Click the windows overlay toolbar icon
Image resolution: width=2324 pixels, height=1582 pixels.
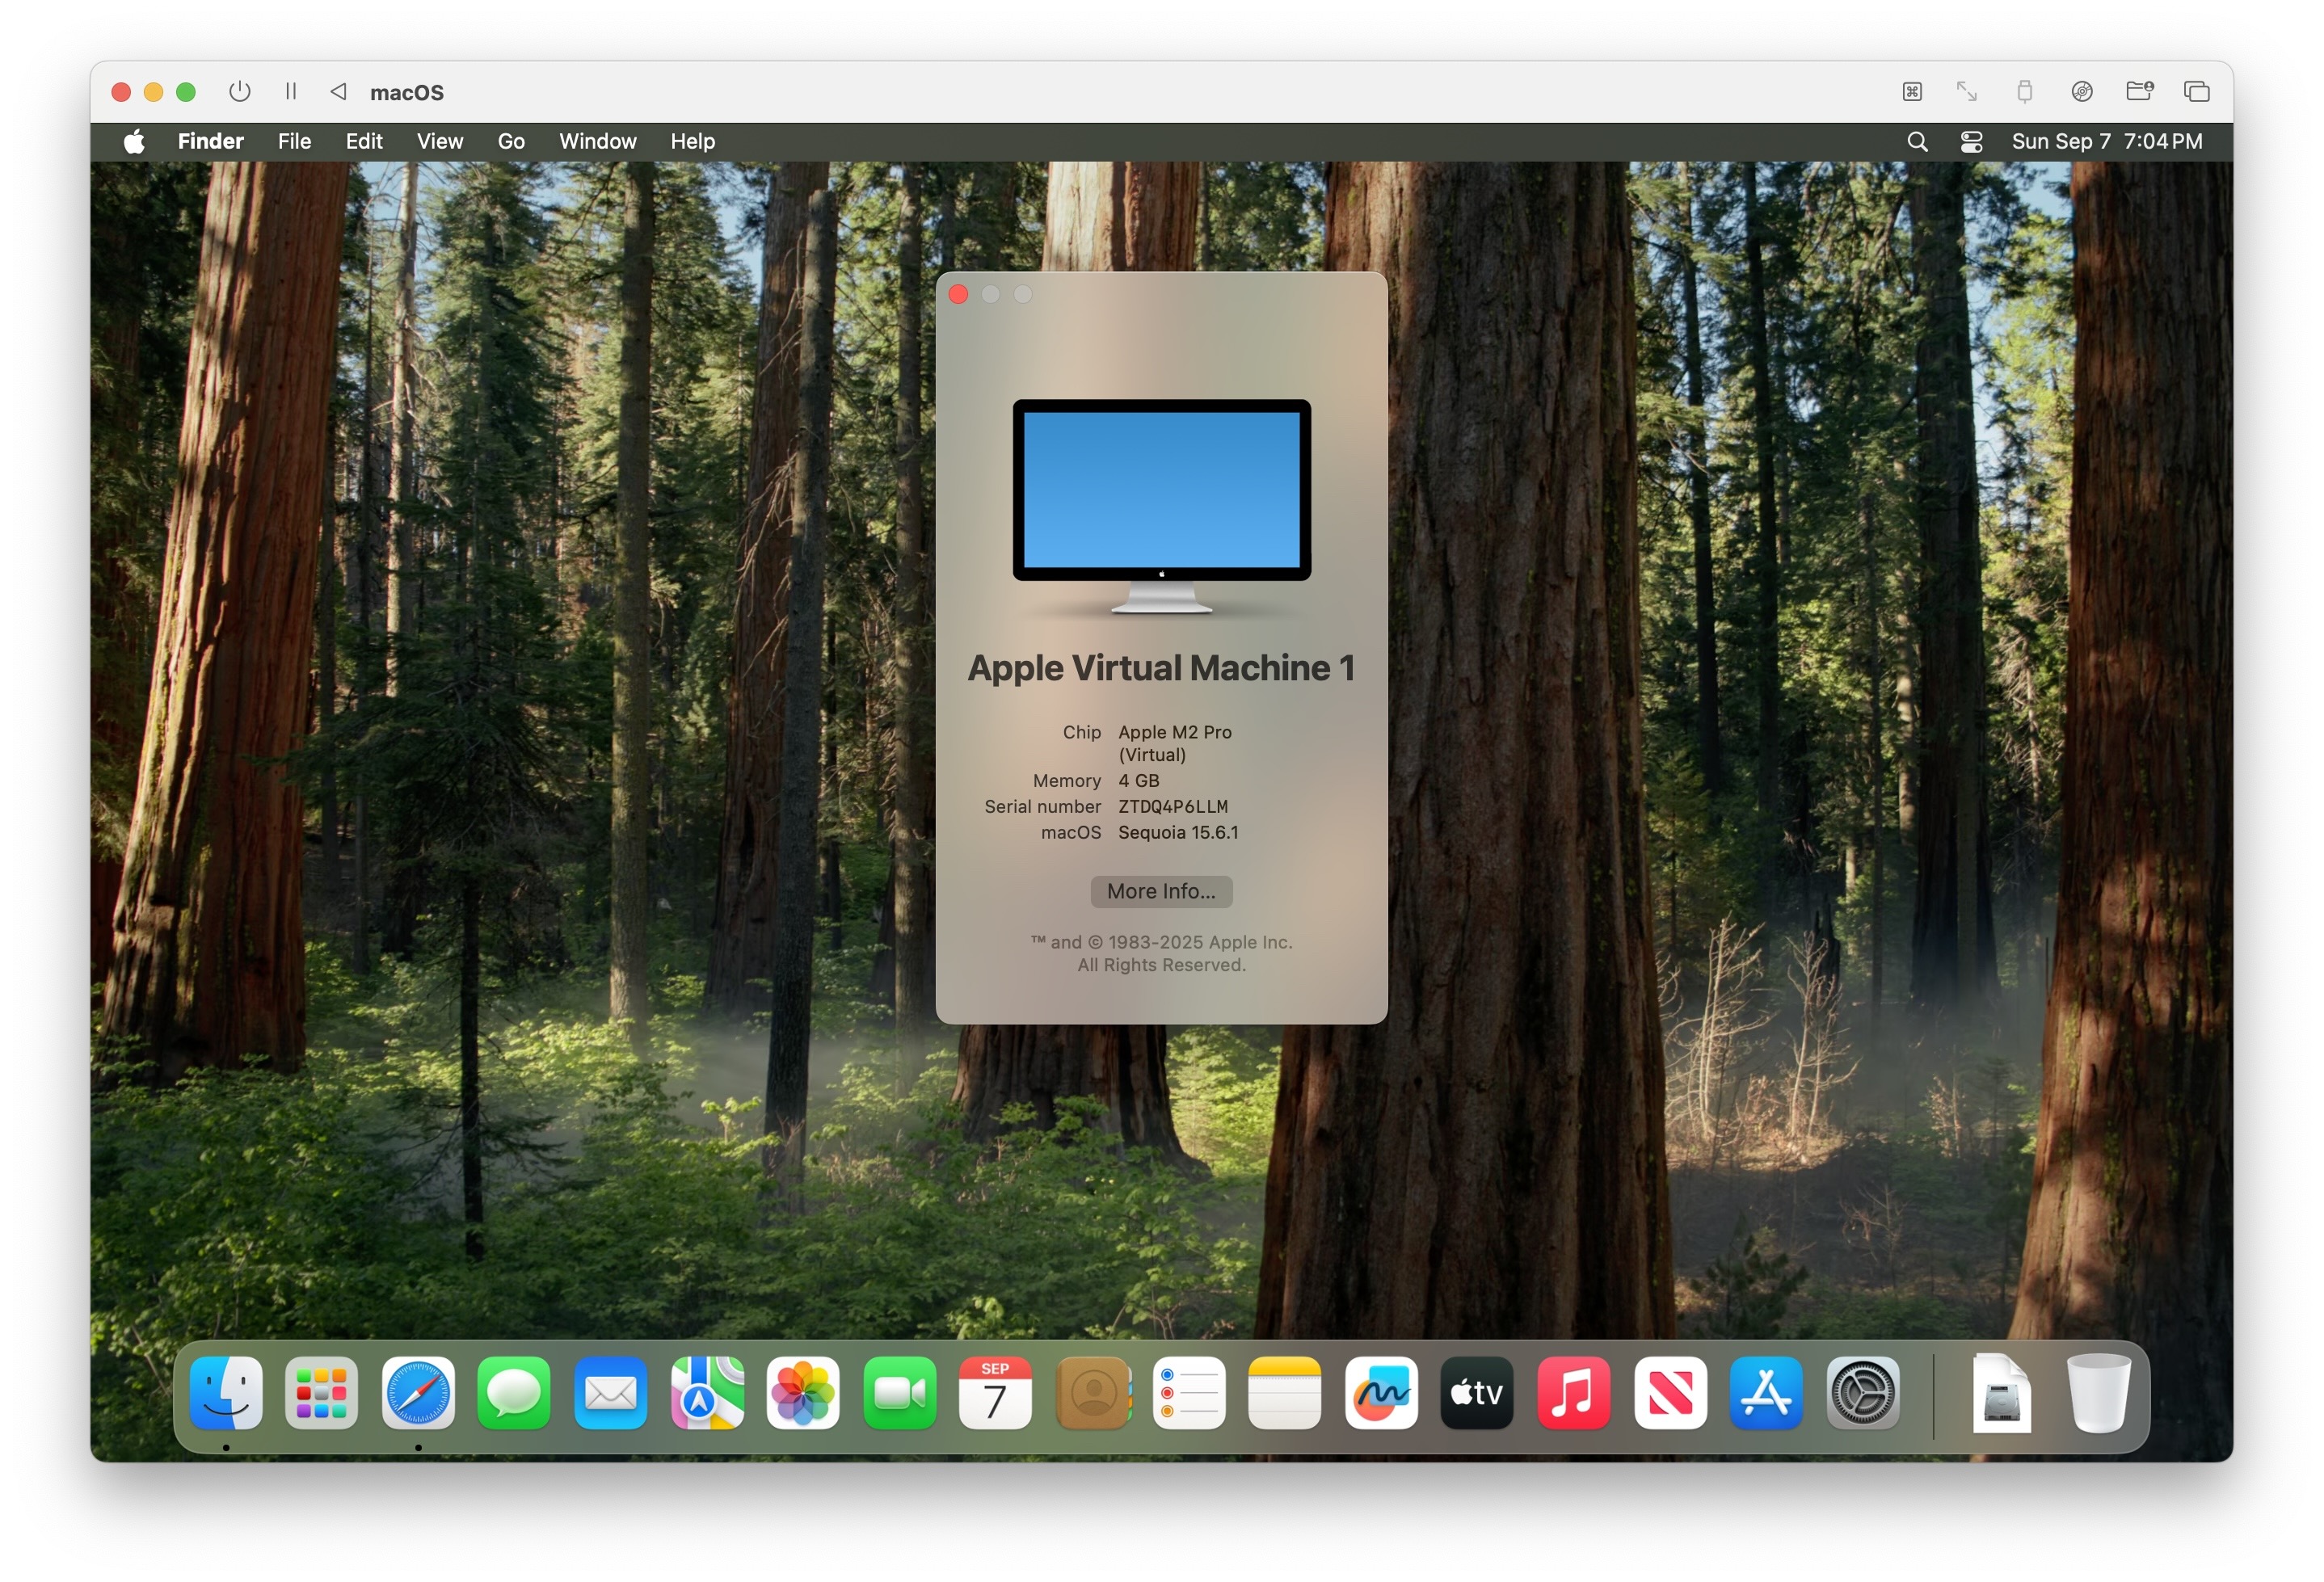tap(2197, 92)
